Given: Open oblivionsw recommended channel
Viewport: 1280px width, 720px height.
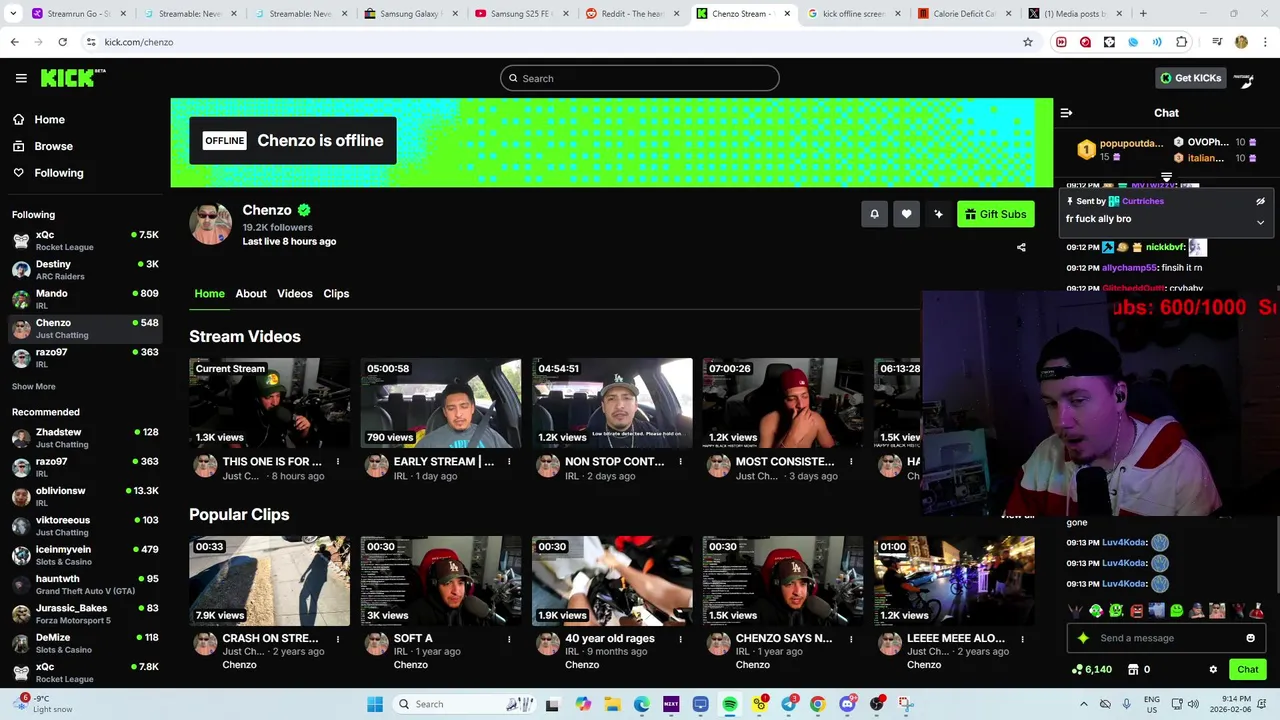Looking at the screenshot, I should click(x=85, y=496).
